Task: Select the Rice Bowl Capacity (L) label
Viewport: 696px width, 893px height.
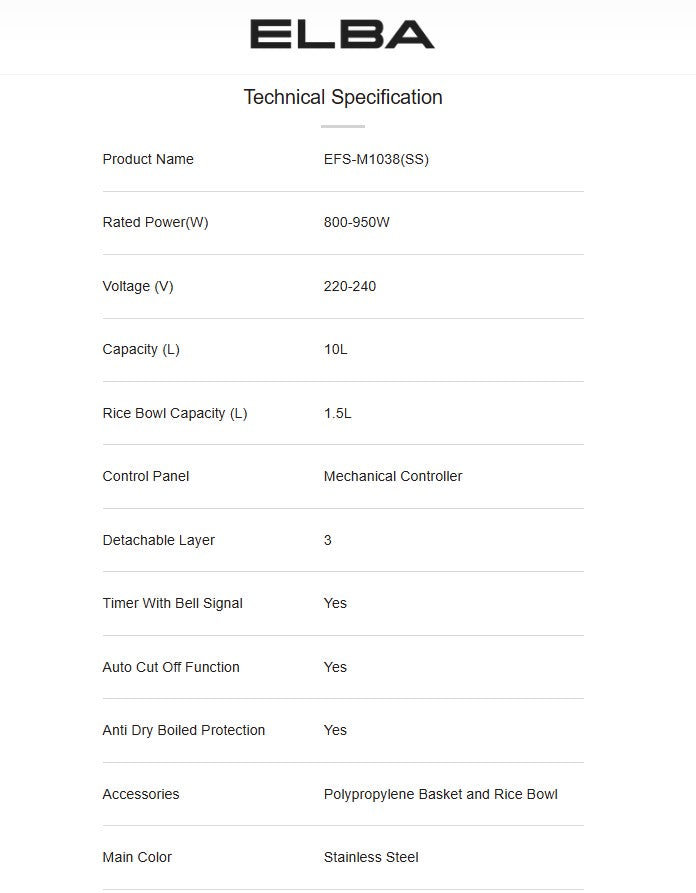Action: point(175,413)
